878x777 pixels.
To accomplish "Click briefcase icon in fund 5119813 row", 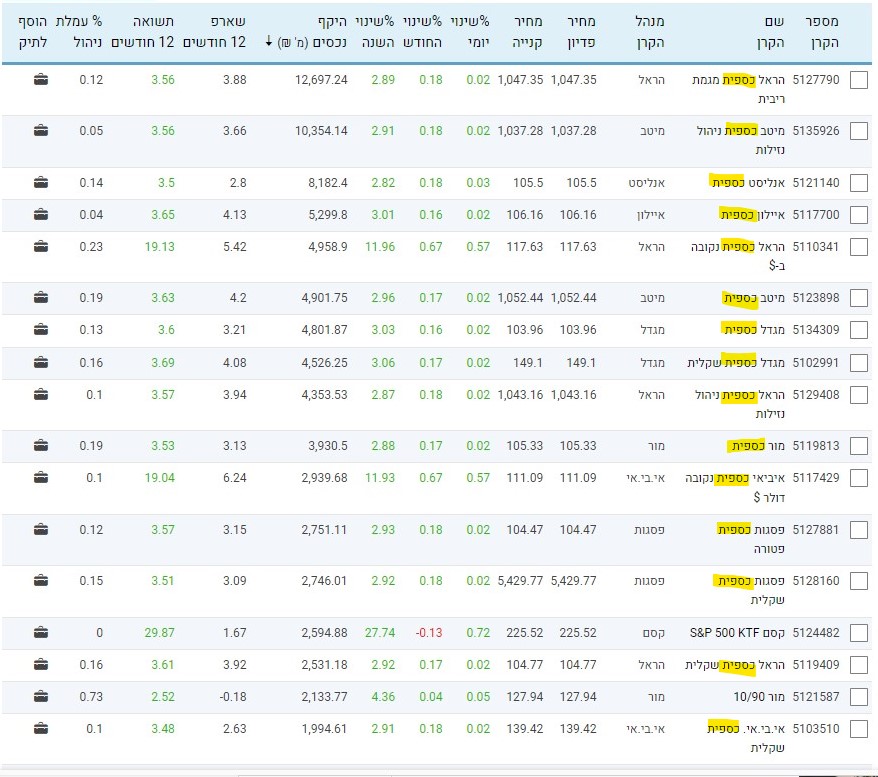I will coord(41,446).
